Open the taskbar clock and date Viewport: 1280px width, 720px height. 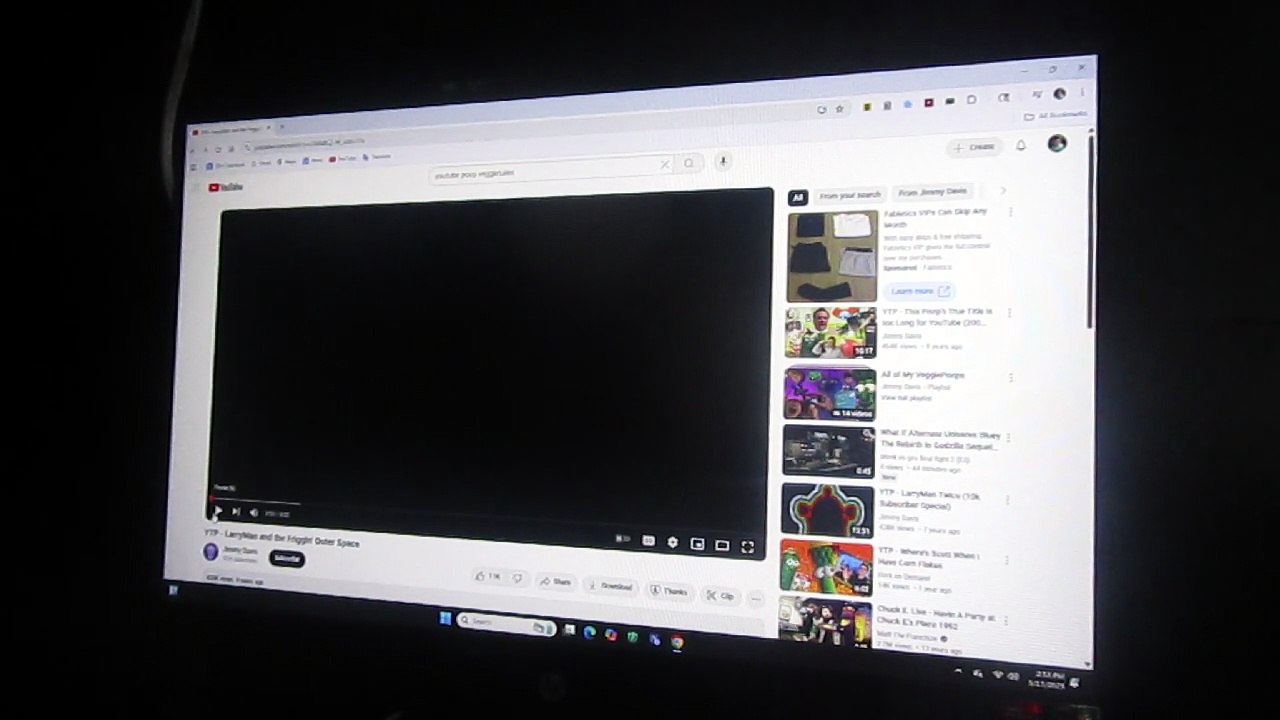point(1049,679)
